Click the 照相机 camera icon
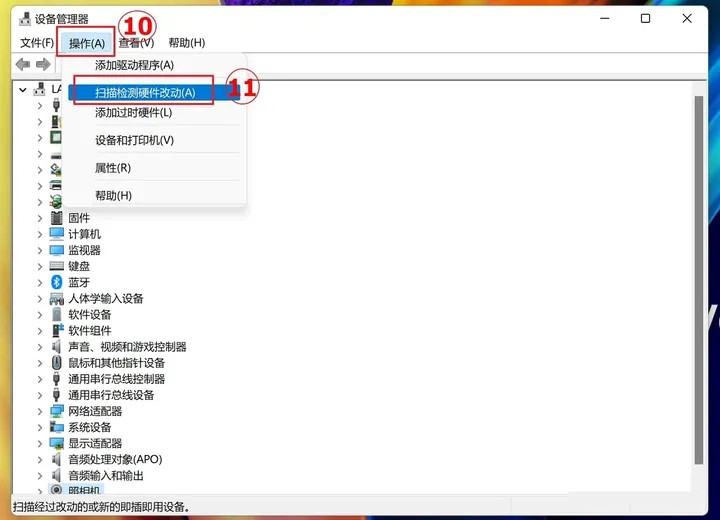 click(x=56, y=490)
